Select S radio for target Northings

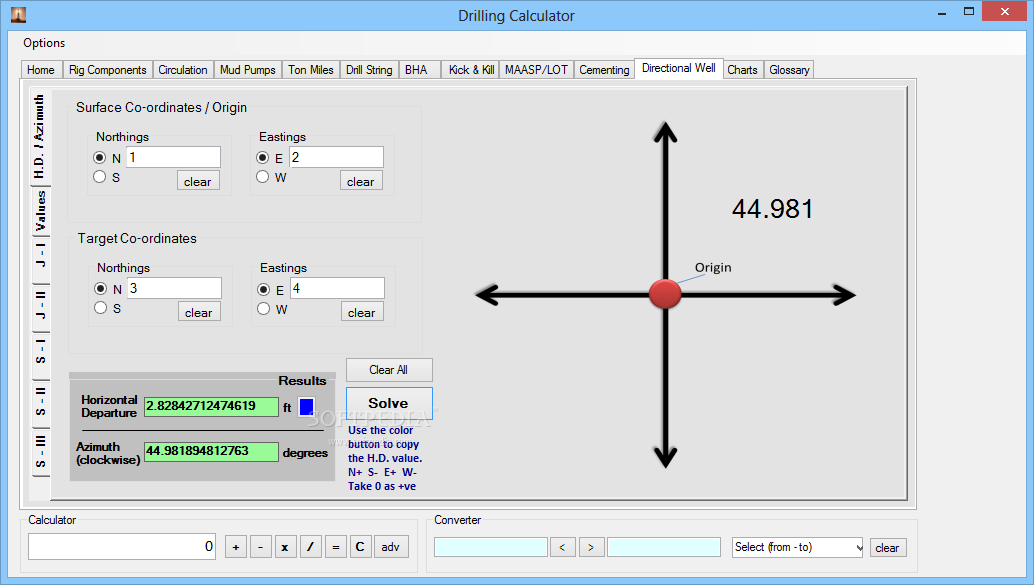100,308
